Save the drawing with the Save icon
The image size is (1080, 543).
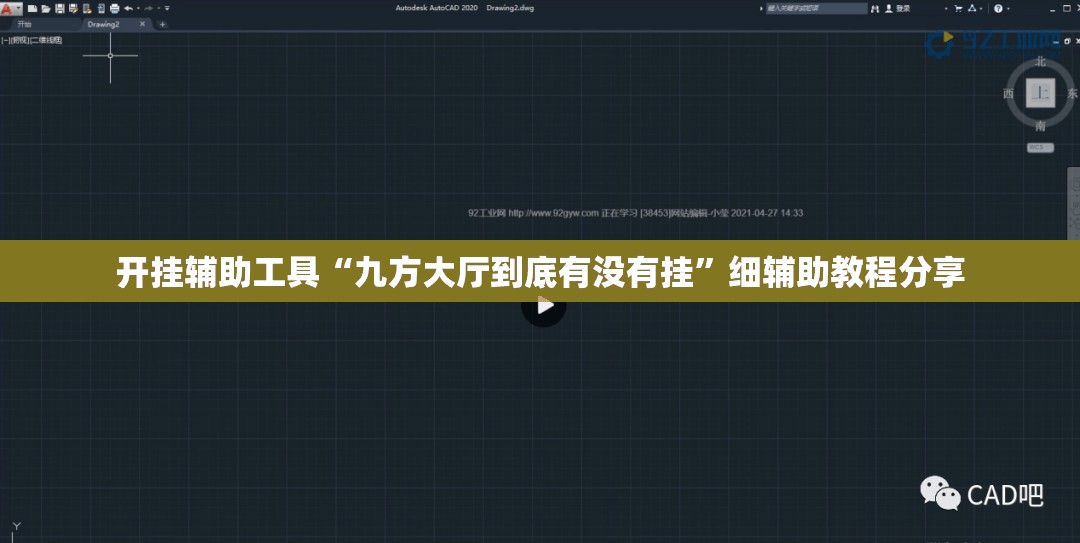[x=60, y=8]
